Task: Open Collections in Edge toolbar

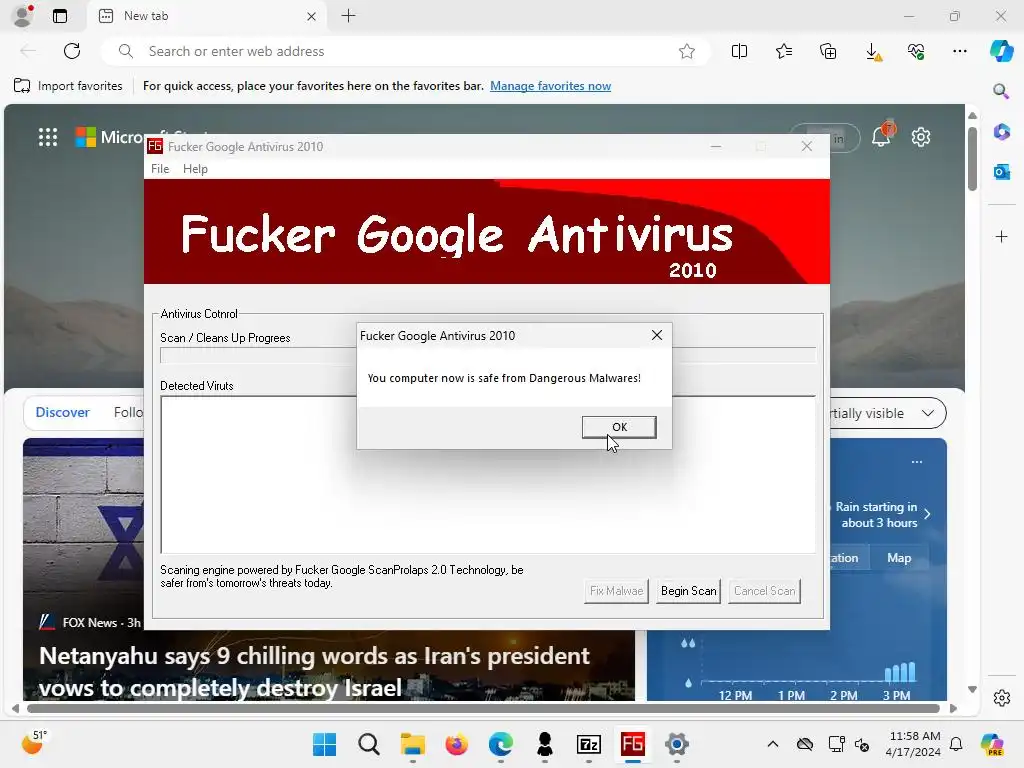Action: point(828,51)
